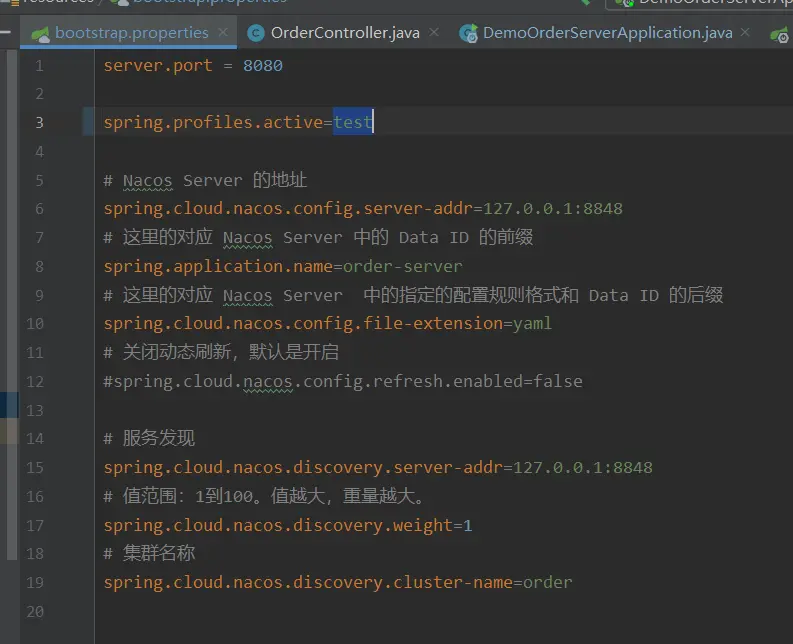Screen dimensions: 793x644
Task: Click line number 1 in the gutter
Action: pos(39,66)
